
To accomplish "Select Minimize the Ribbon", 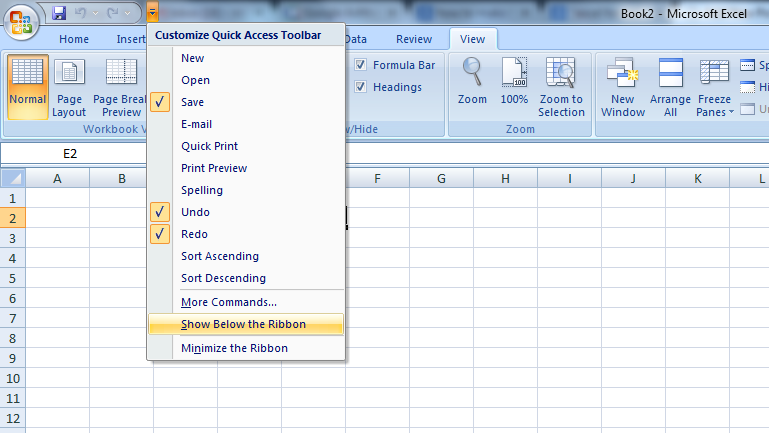I will 246,348.
